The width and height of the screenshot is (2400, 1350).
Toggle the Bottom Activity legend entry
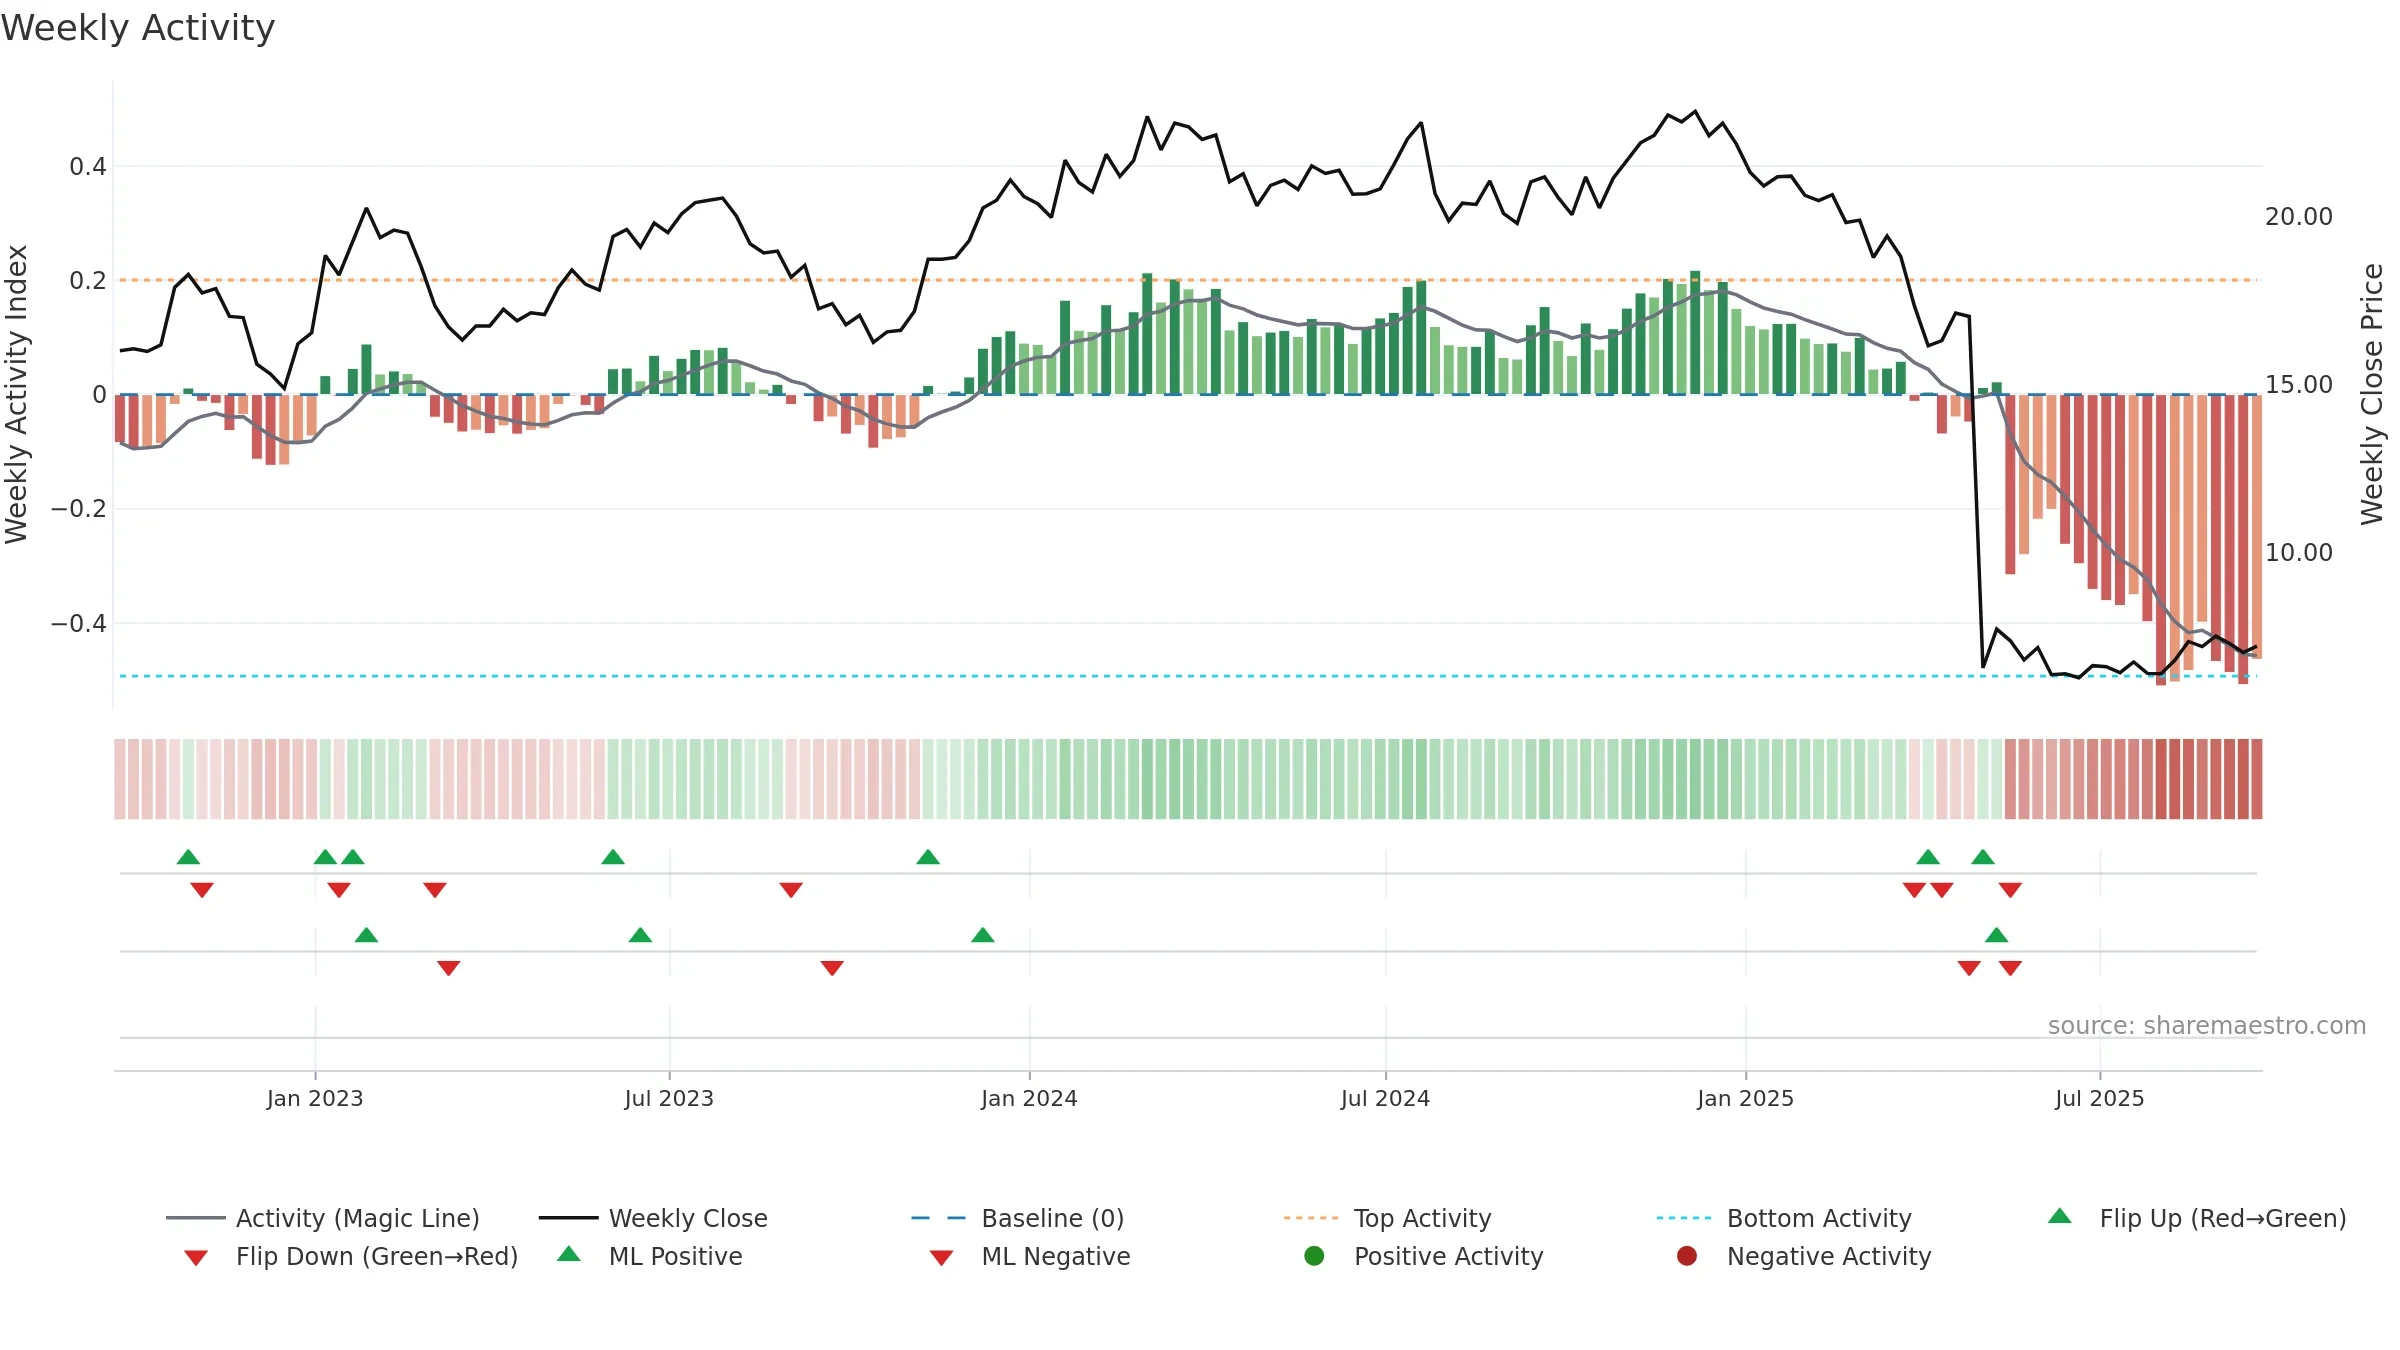(1784, 1218)
